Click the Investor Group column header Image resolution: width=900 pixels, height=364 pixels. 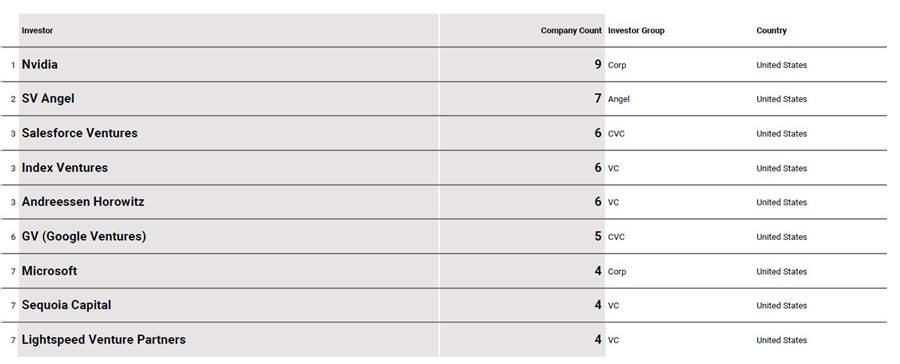[x=636, y=30]
